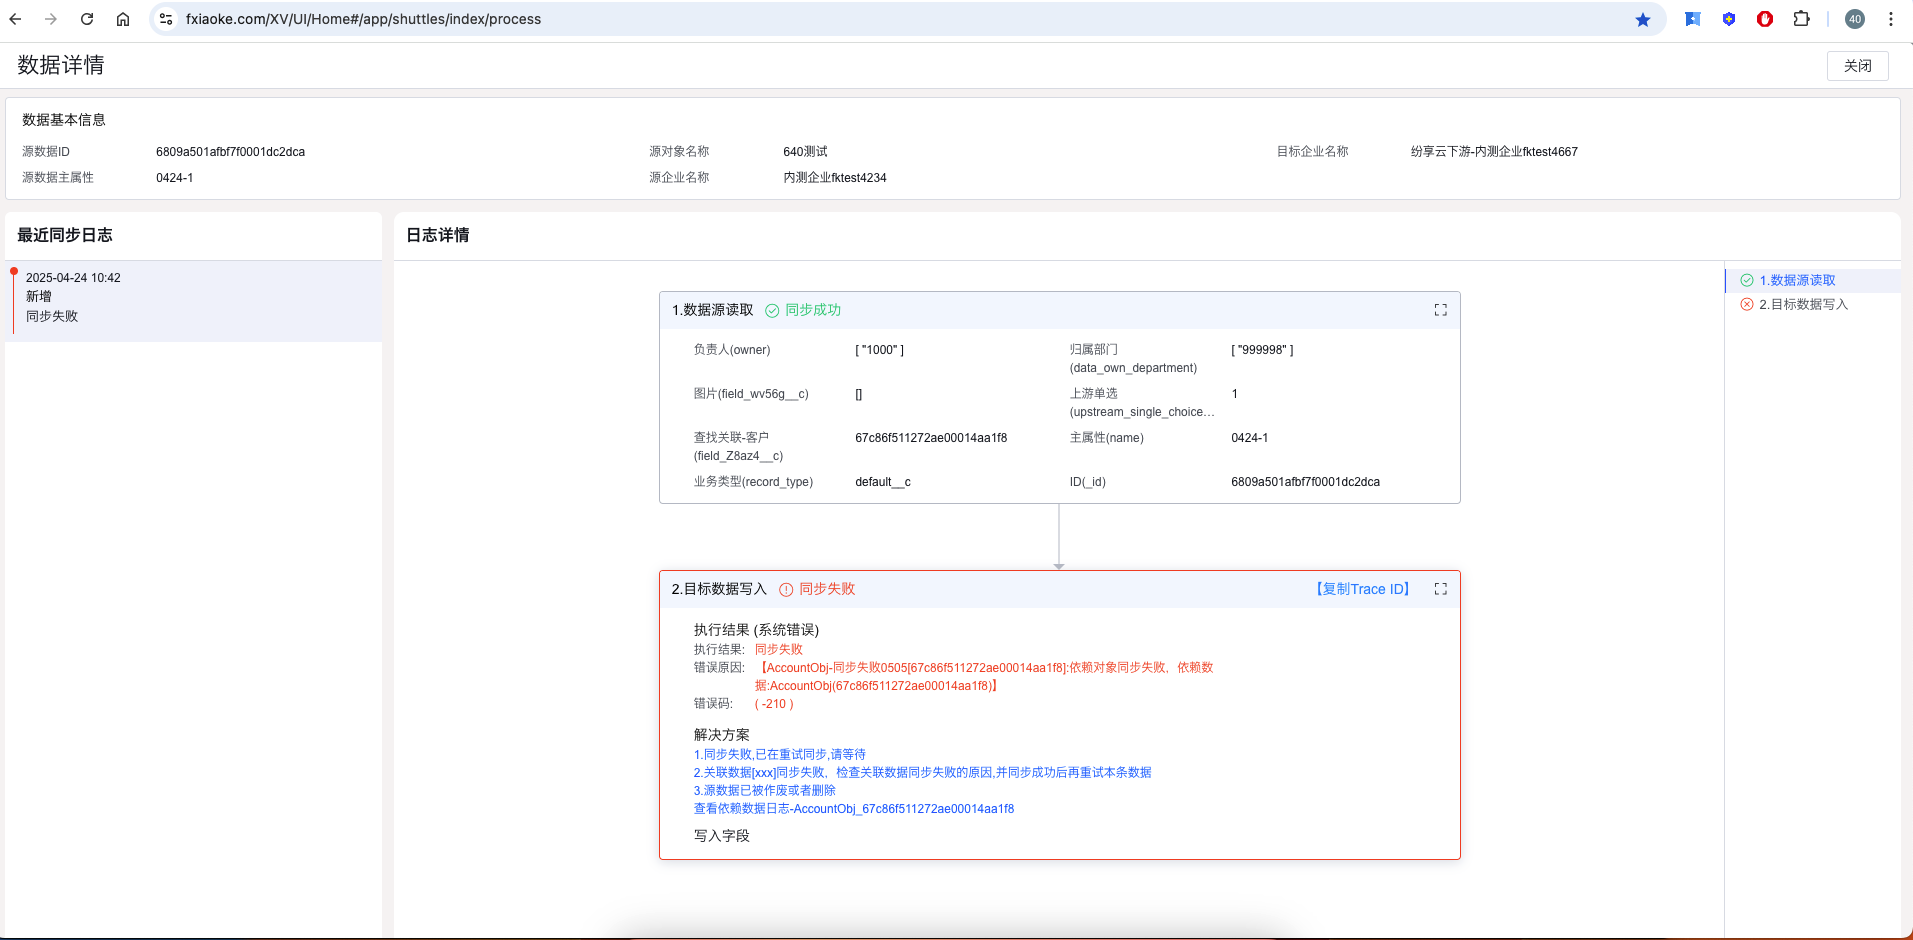Open the browser three-dot menu
The image size is (1913, 940).
coord(1891,19)
